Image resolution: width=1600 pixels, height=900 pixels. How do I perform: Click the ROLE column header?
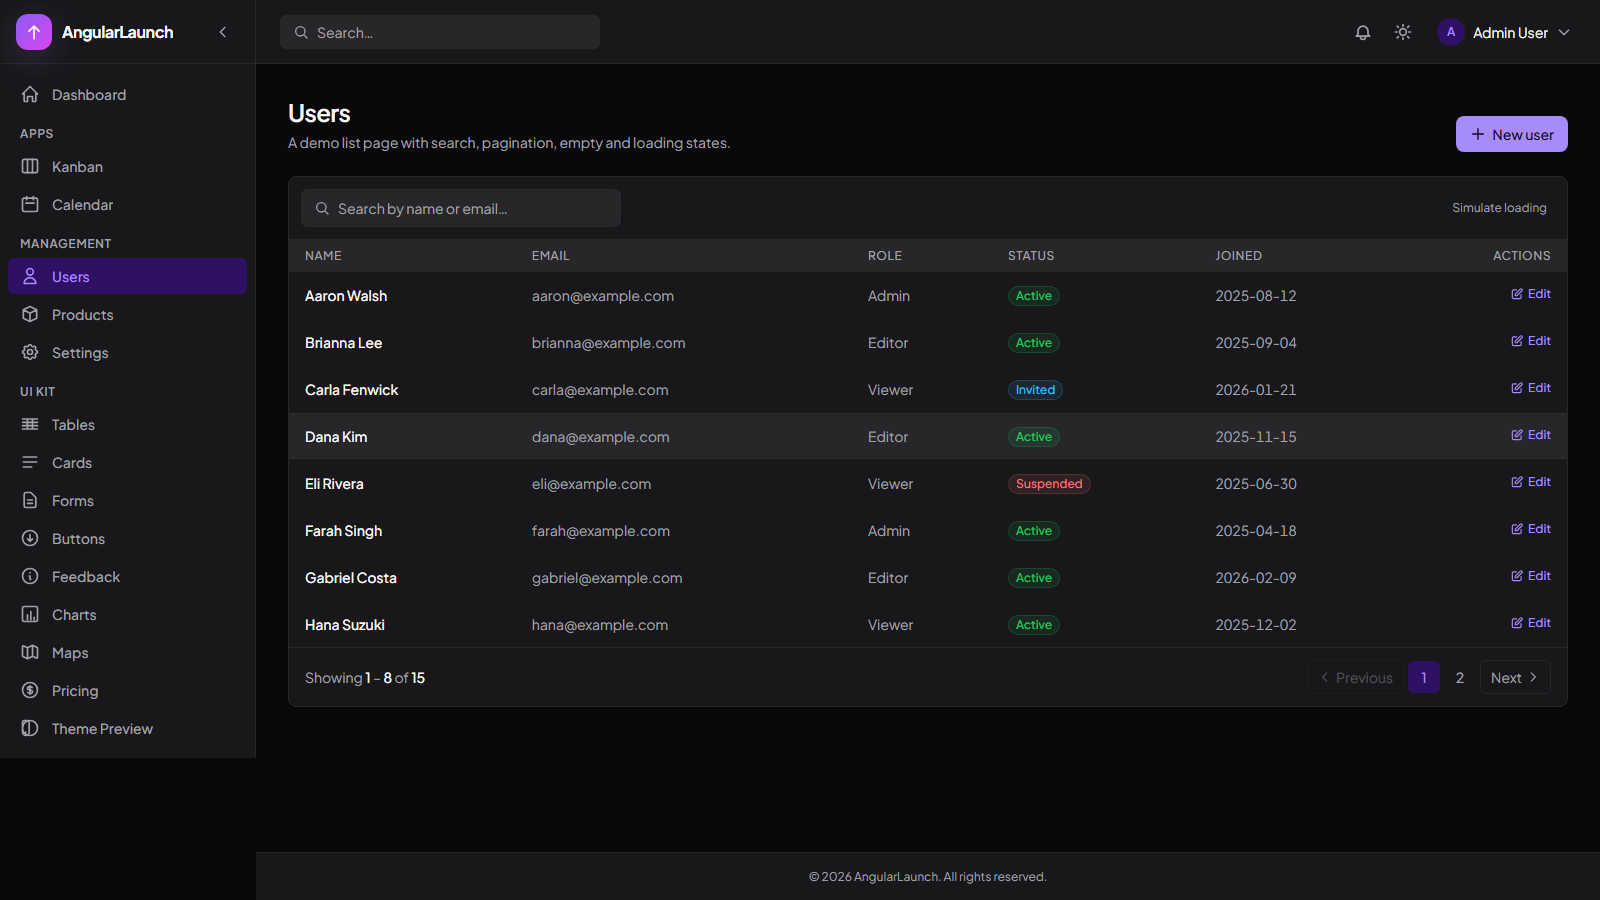coord(885,256)
